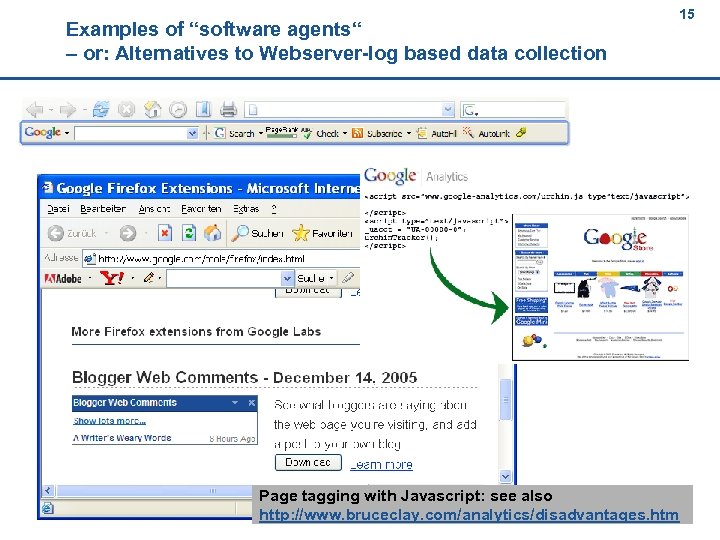
Task: Click the horizontal scrollbar left arrow
Action: pos(48,490)
